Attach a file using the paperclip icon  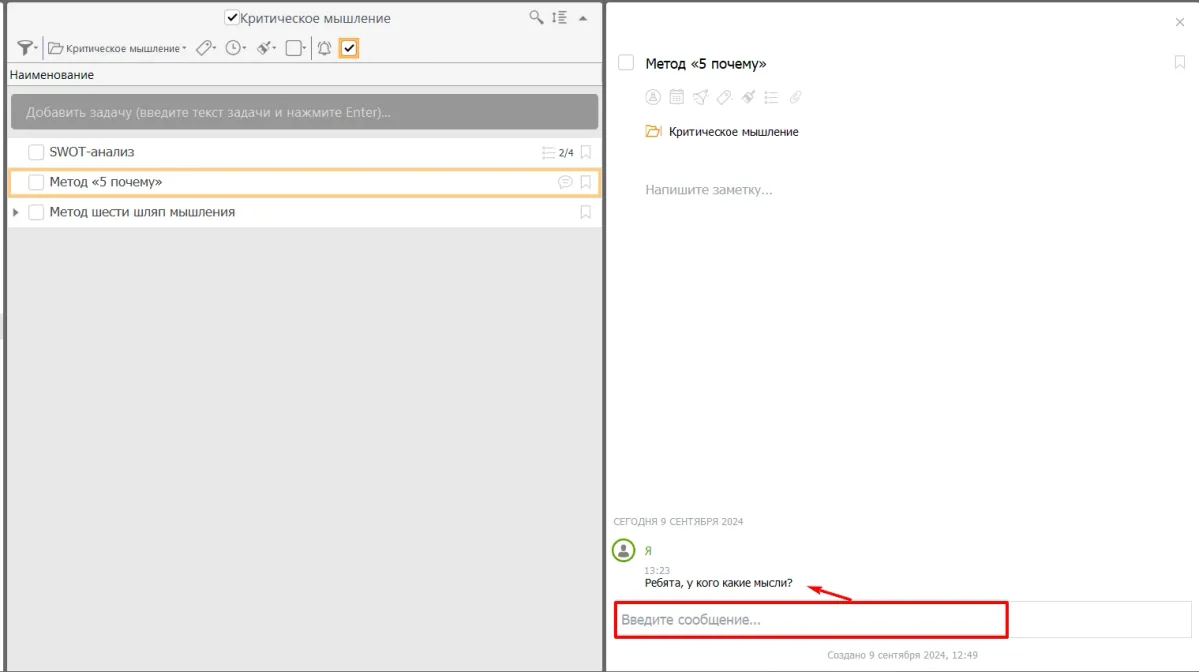point(796,97)
